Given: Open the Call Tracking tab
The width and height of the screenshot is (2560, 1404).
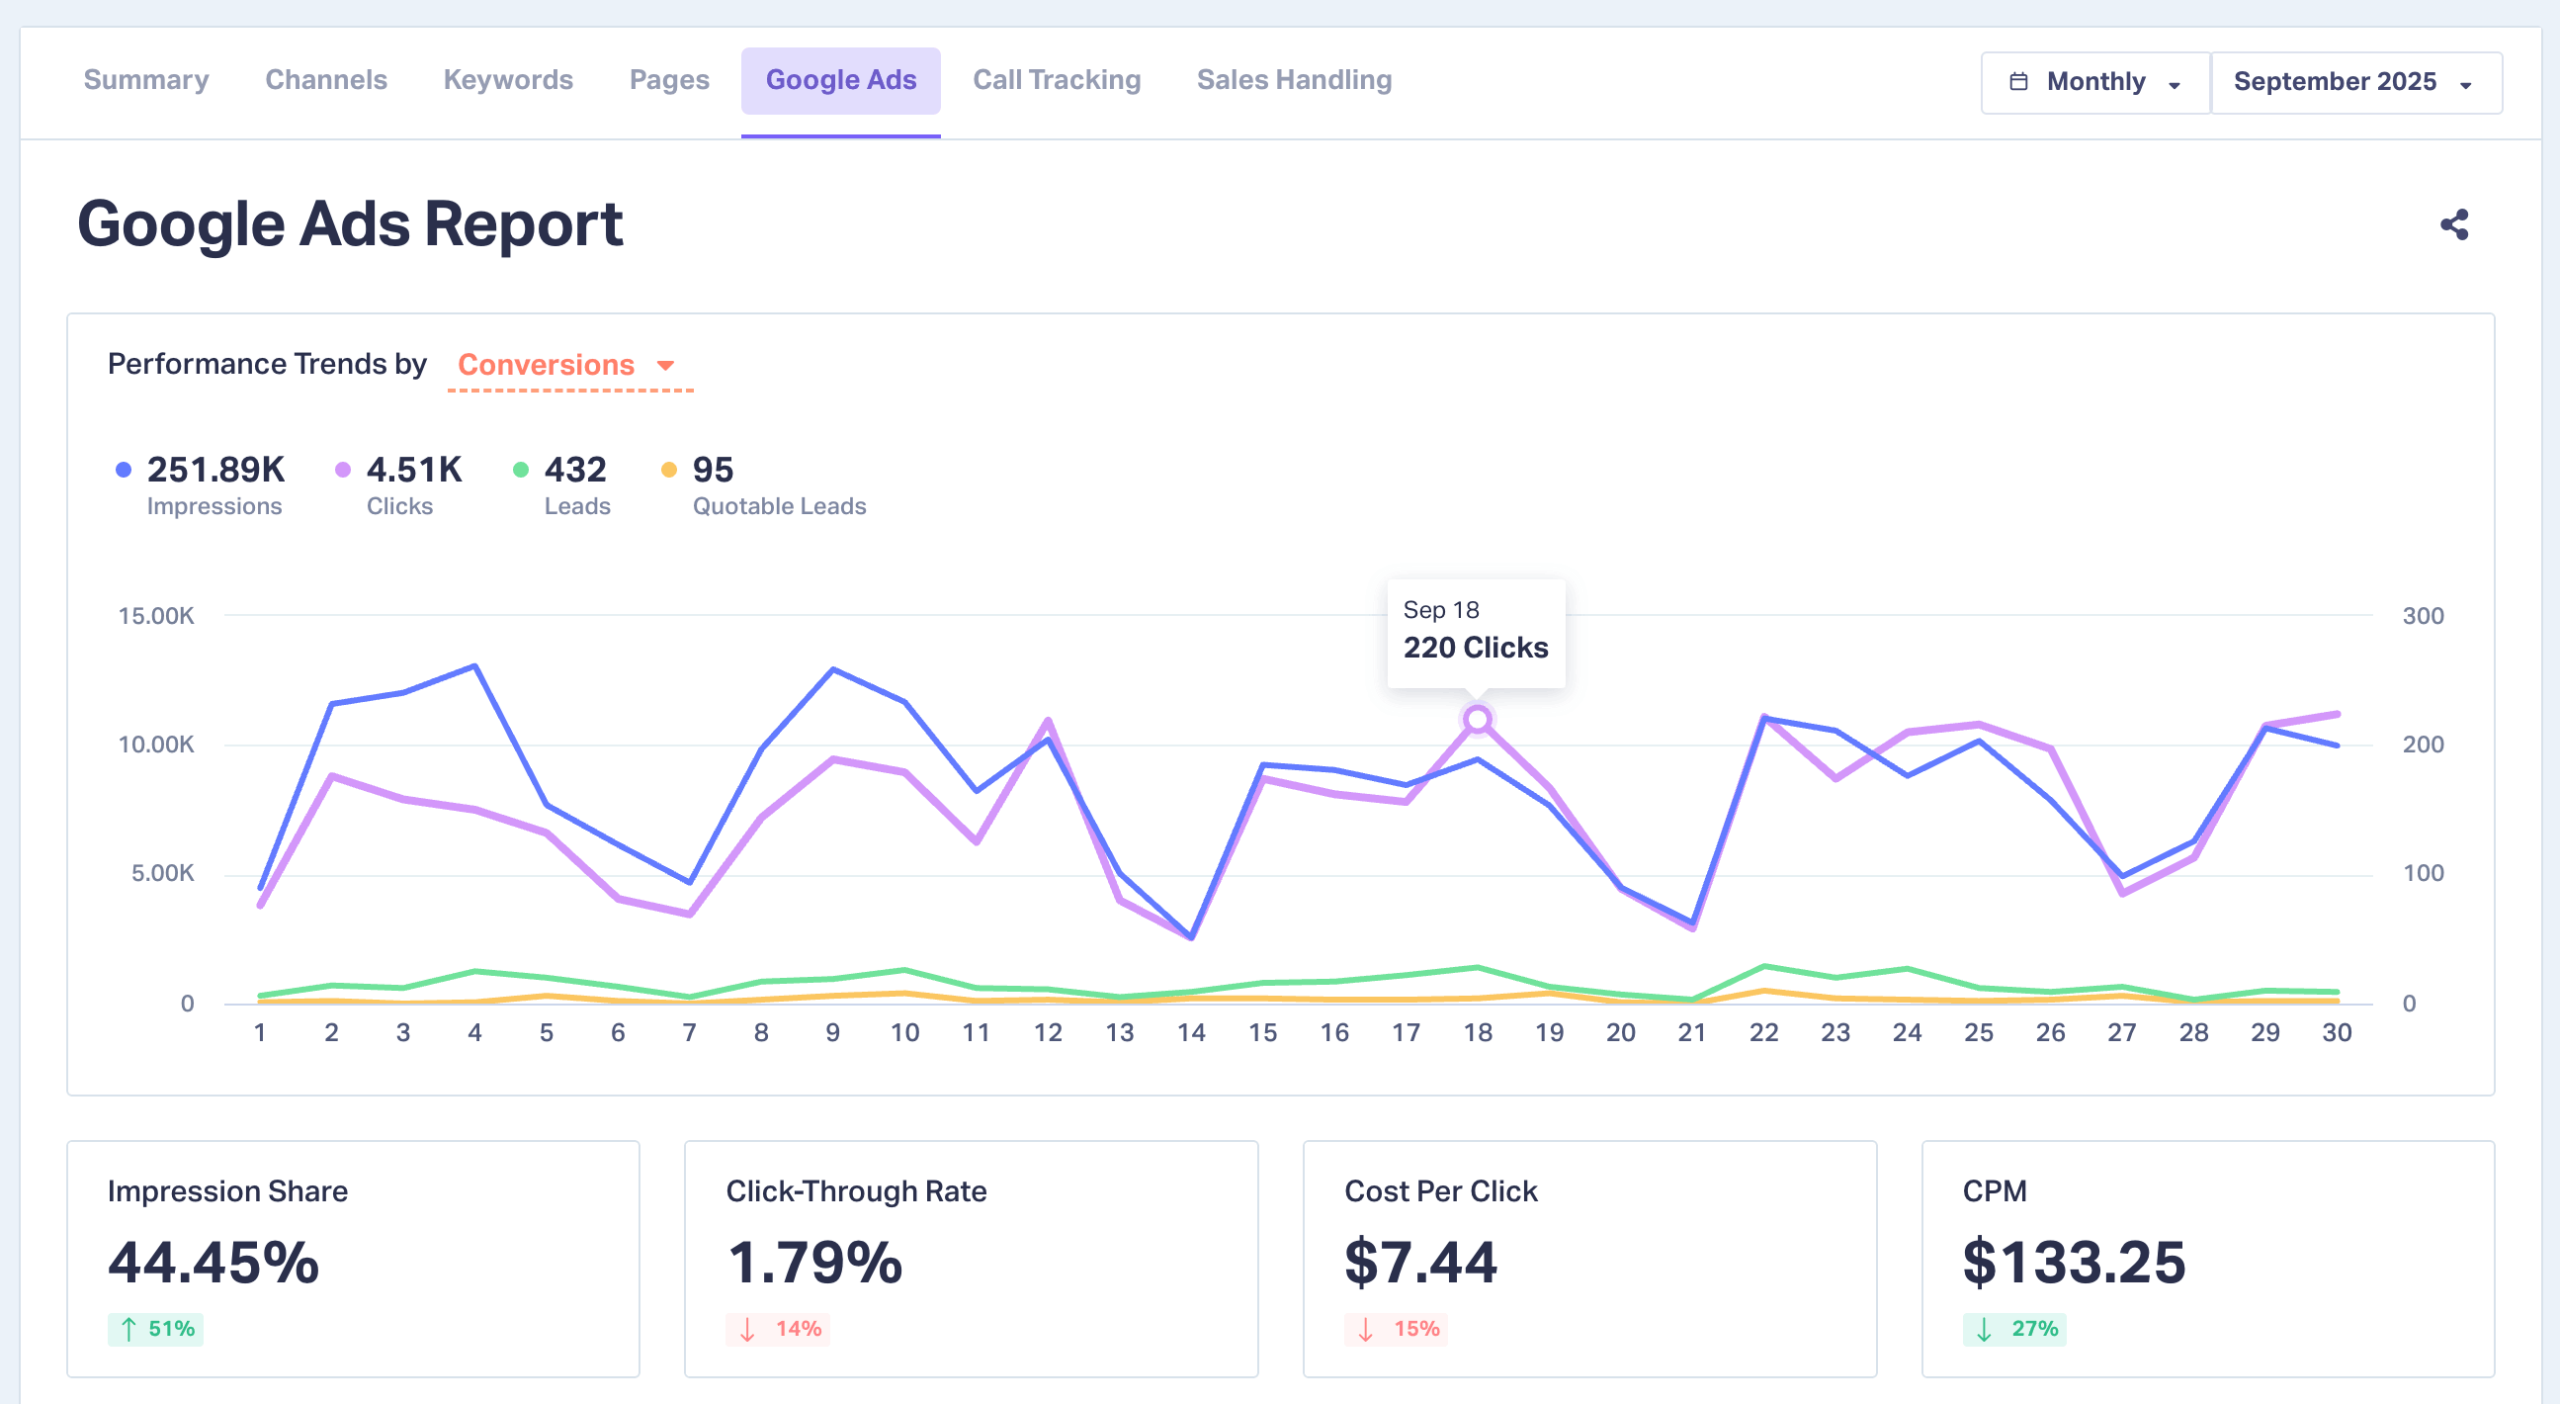Looking at the screenshot, I should [1056, 80].
